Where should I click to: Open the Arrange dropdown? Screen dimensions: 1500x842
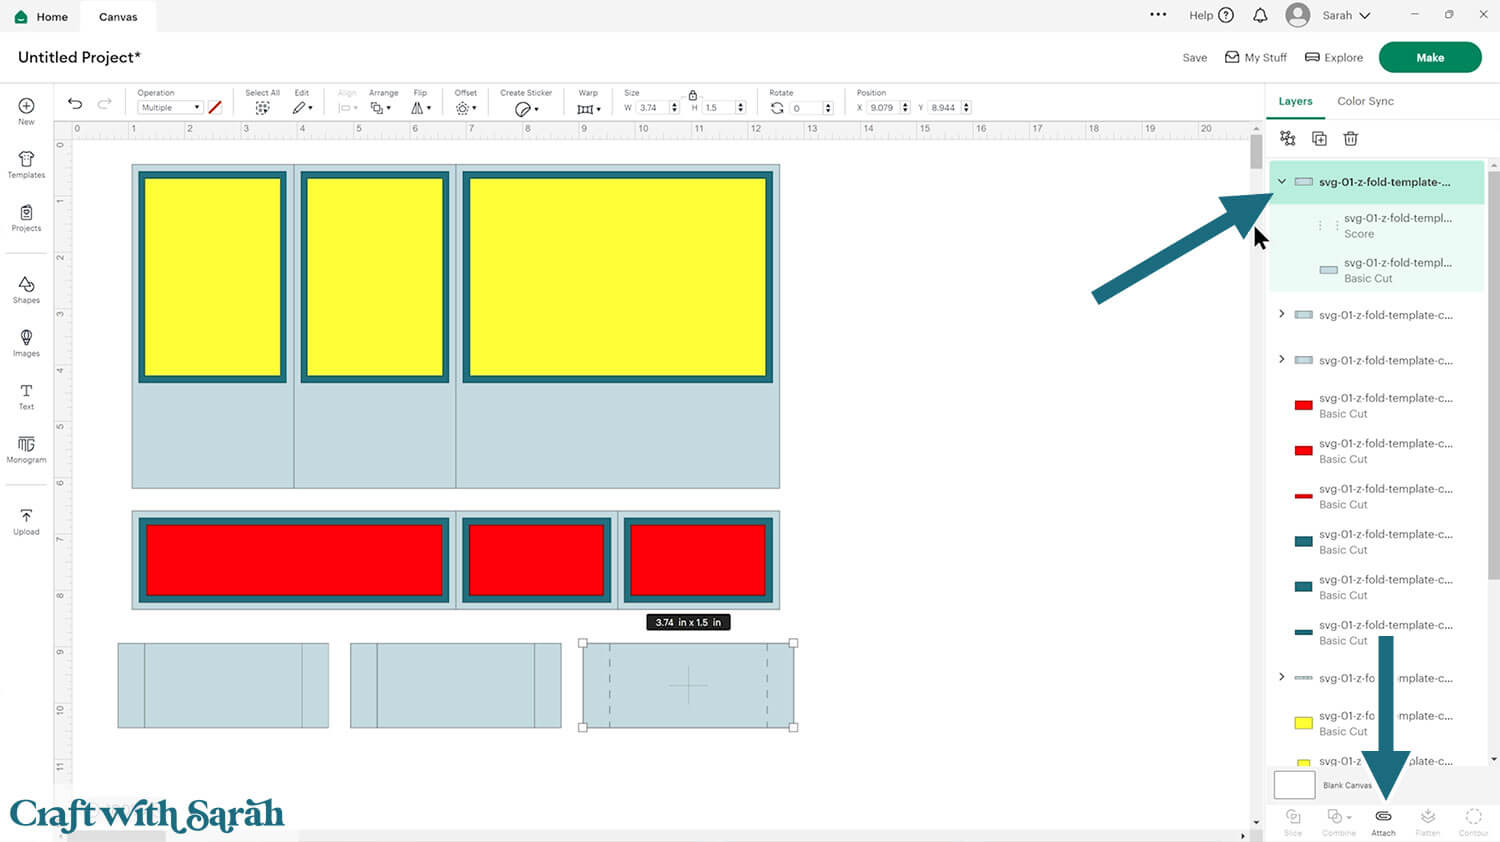click(x=379, y=108)
